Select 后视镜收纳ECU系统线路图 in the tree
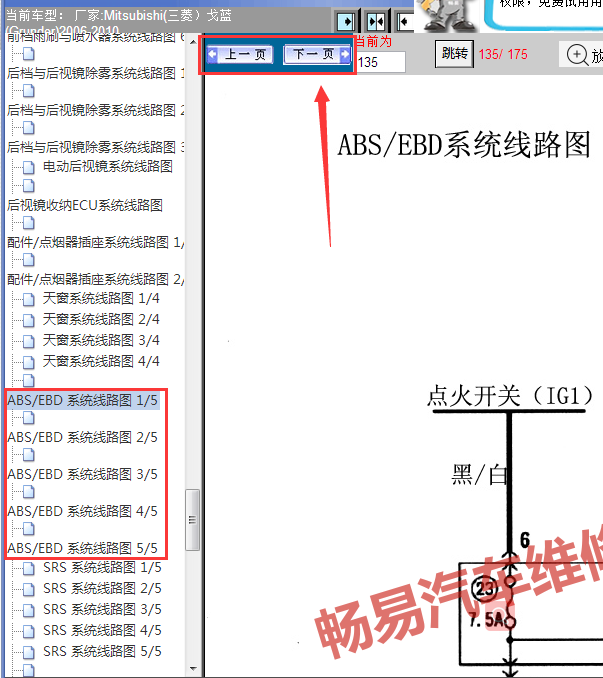The image size is (603, 678). point(84,205)
